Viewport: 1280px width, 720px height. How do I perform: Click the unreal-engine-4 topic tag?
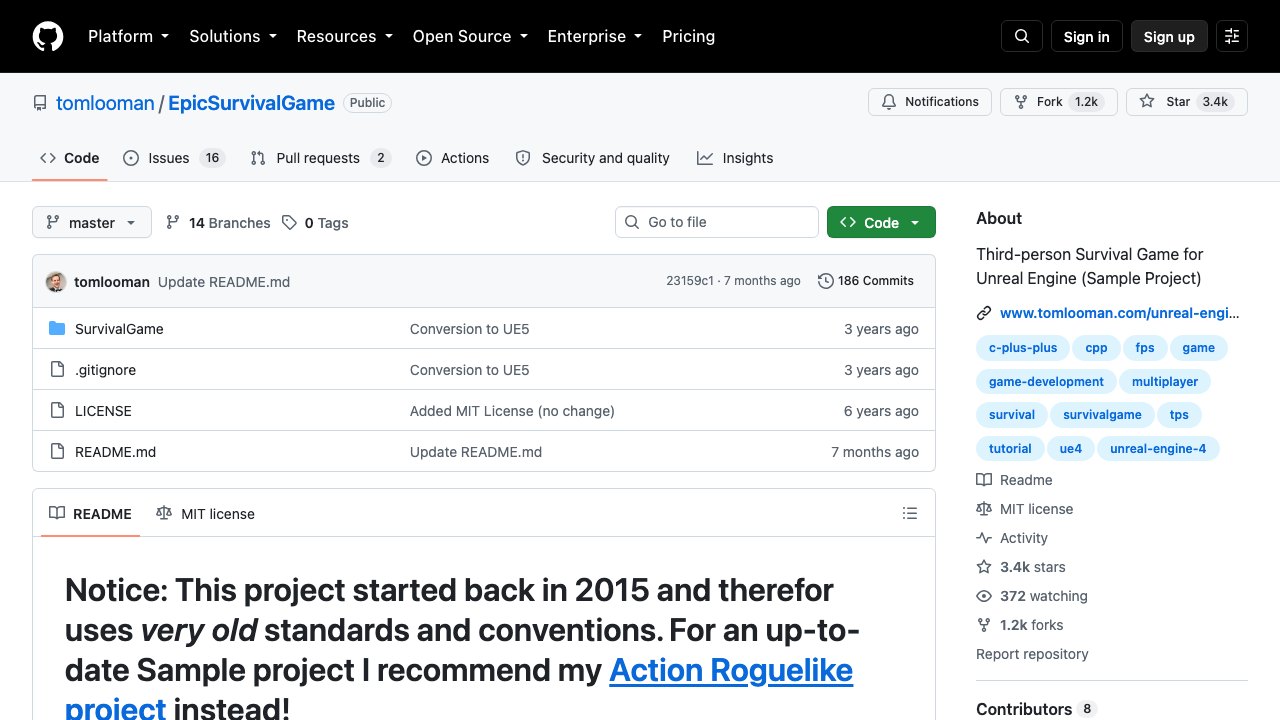[x=1158, y=449]
